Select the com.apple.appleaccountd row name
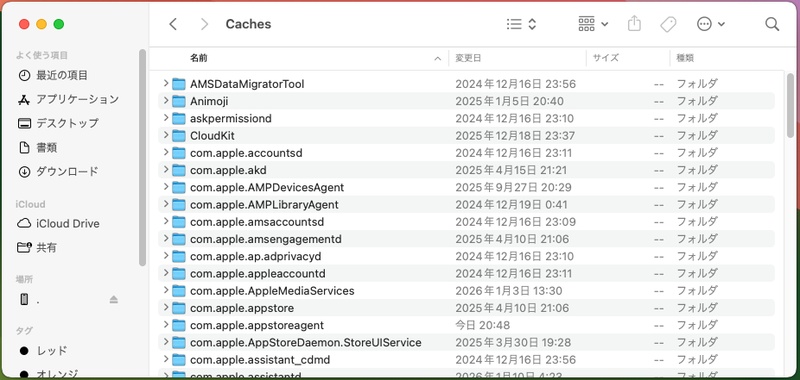Screen dimensions: 800x380 [258, 274]
